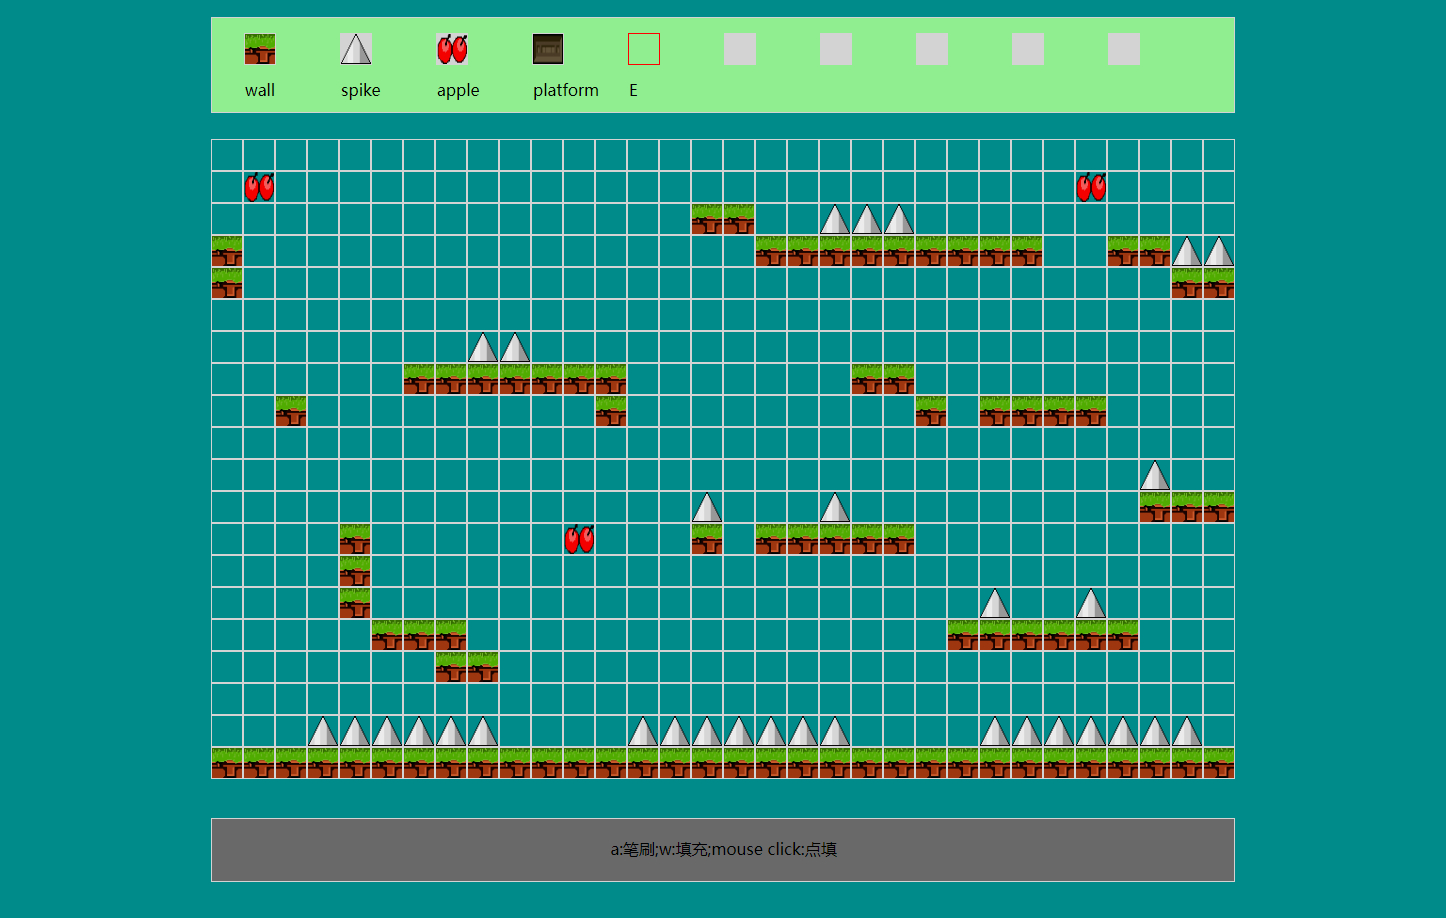Viewport: 1446px width, 918px height.
Task: Click the last gray empty palette slot
Action: pos(1124,49)
